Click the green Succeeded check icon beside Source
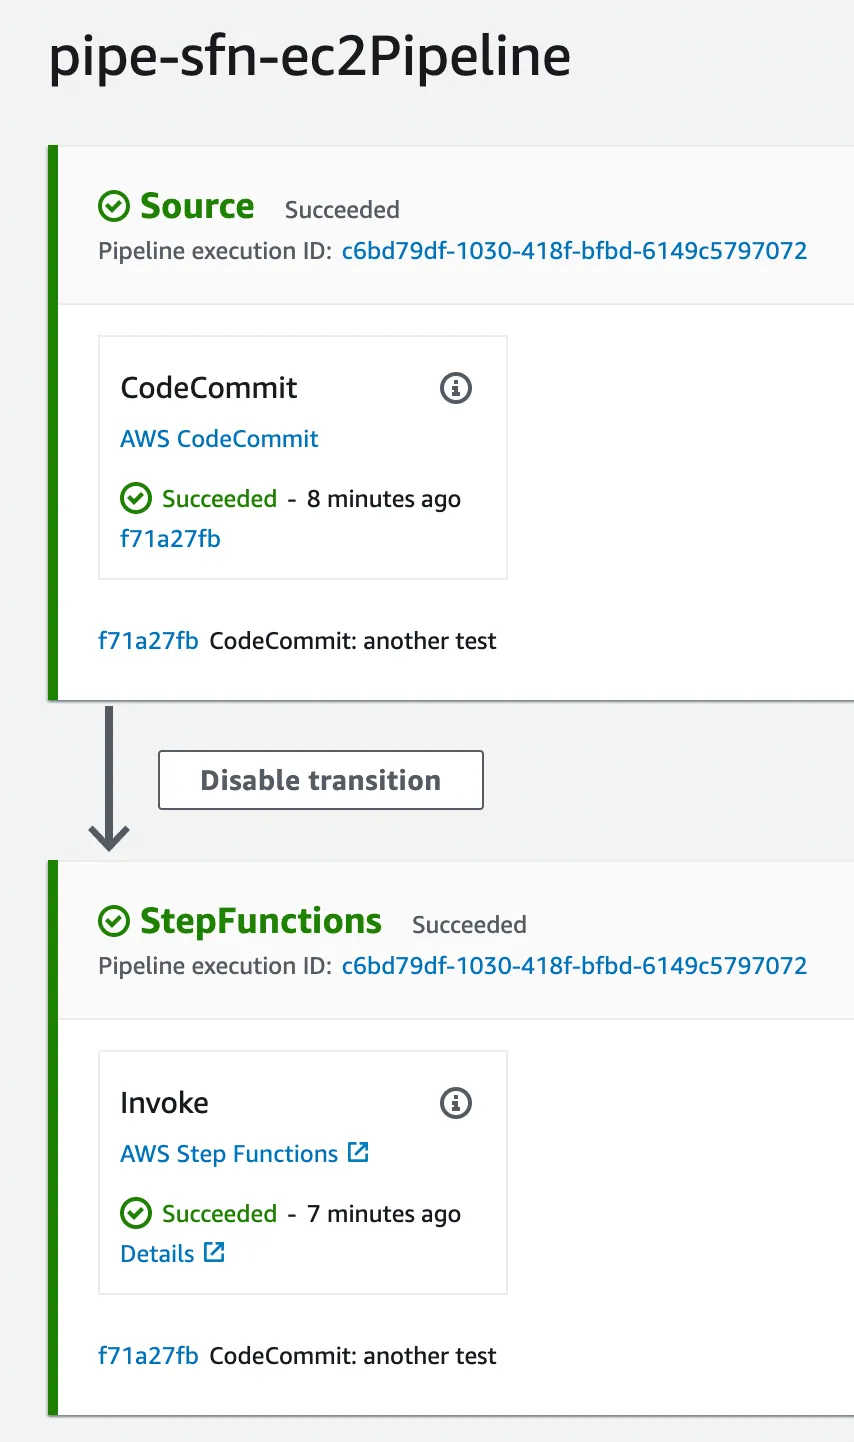Viewport: 854px width, 1442px height. pyautogui.click(x=113, y=206)
